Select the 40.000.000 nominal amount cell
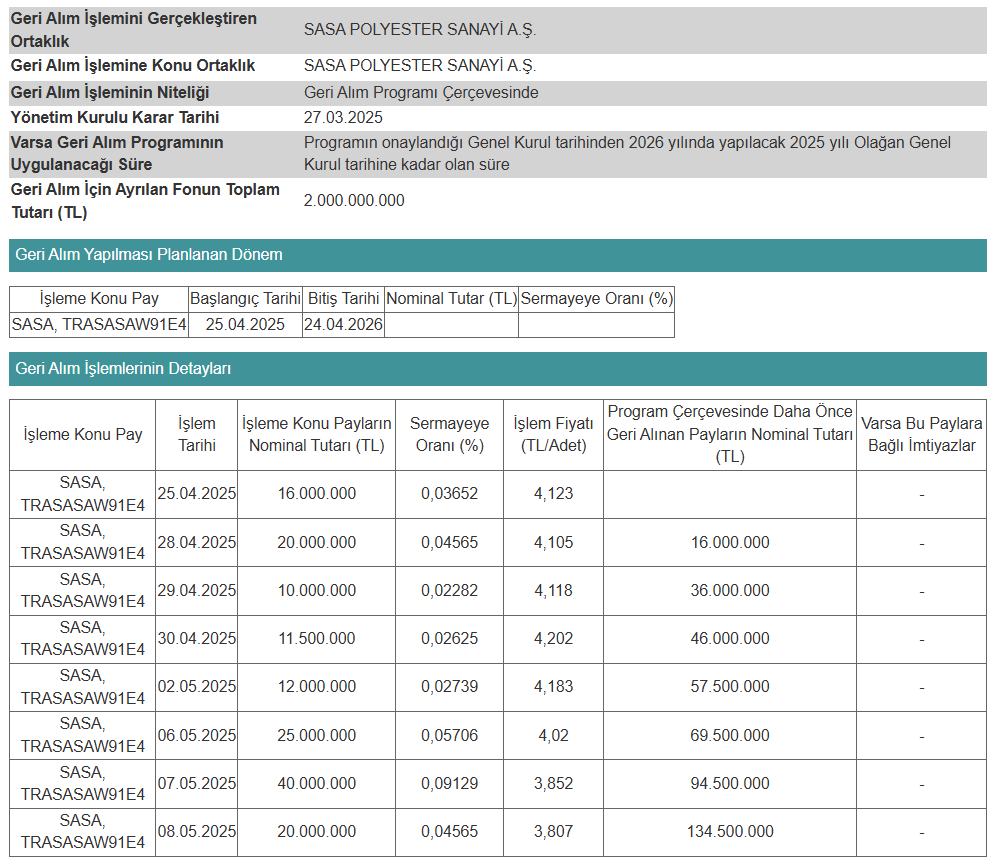The height and width of the screenshot is (863, 992). pos(316,784)
